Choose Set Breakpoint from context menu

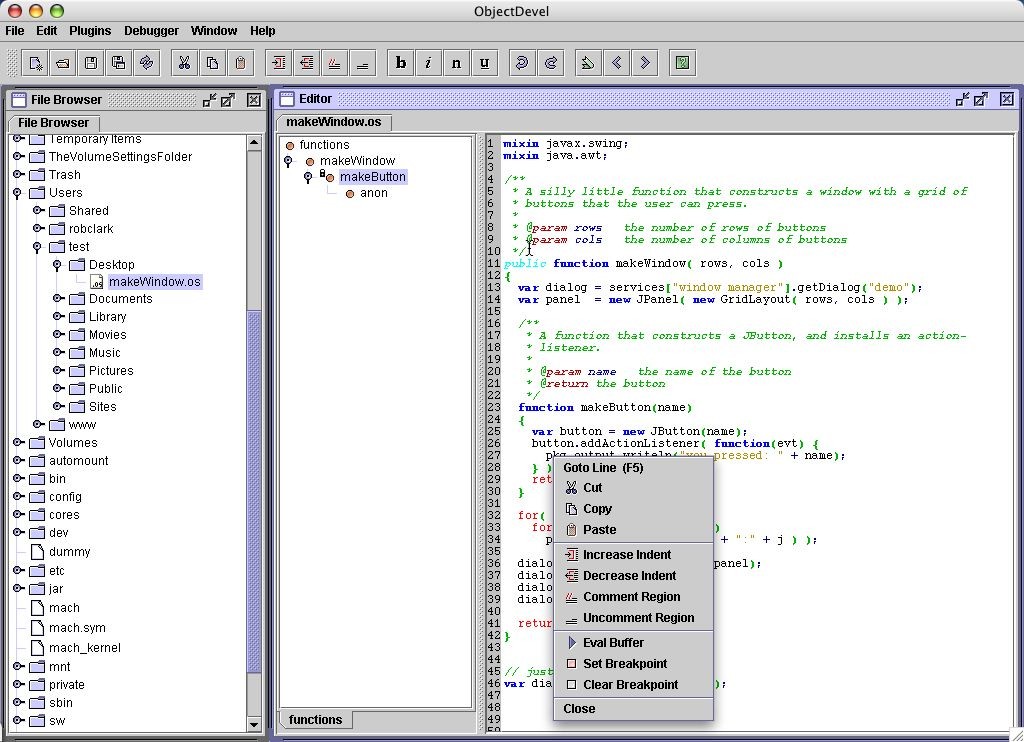click(x=624, y=664)
